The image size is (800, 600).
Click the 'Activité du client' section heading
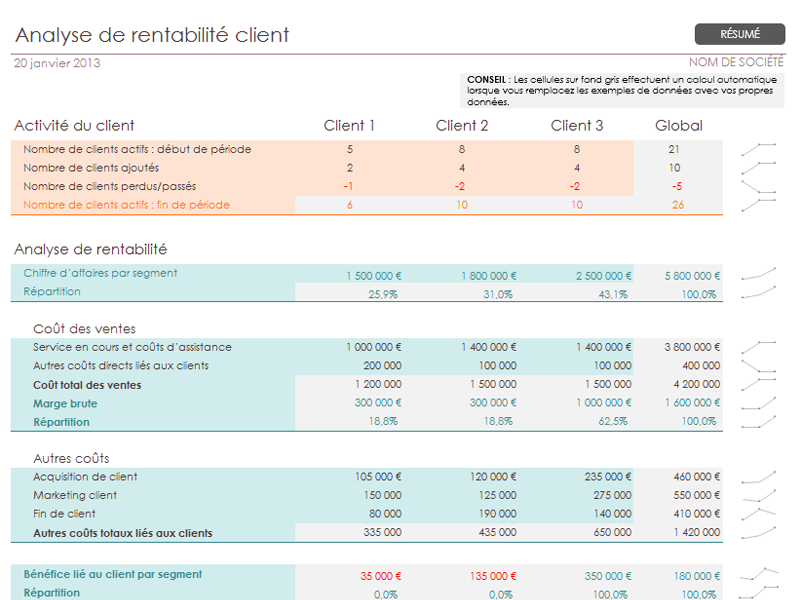click(74, 126)
